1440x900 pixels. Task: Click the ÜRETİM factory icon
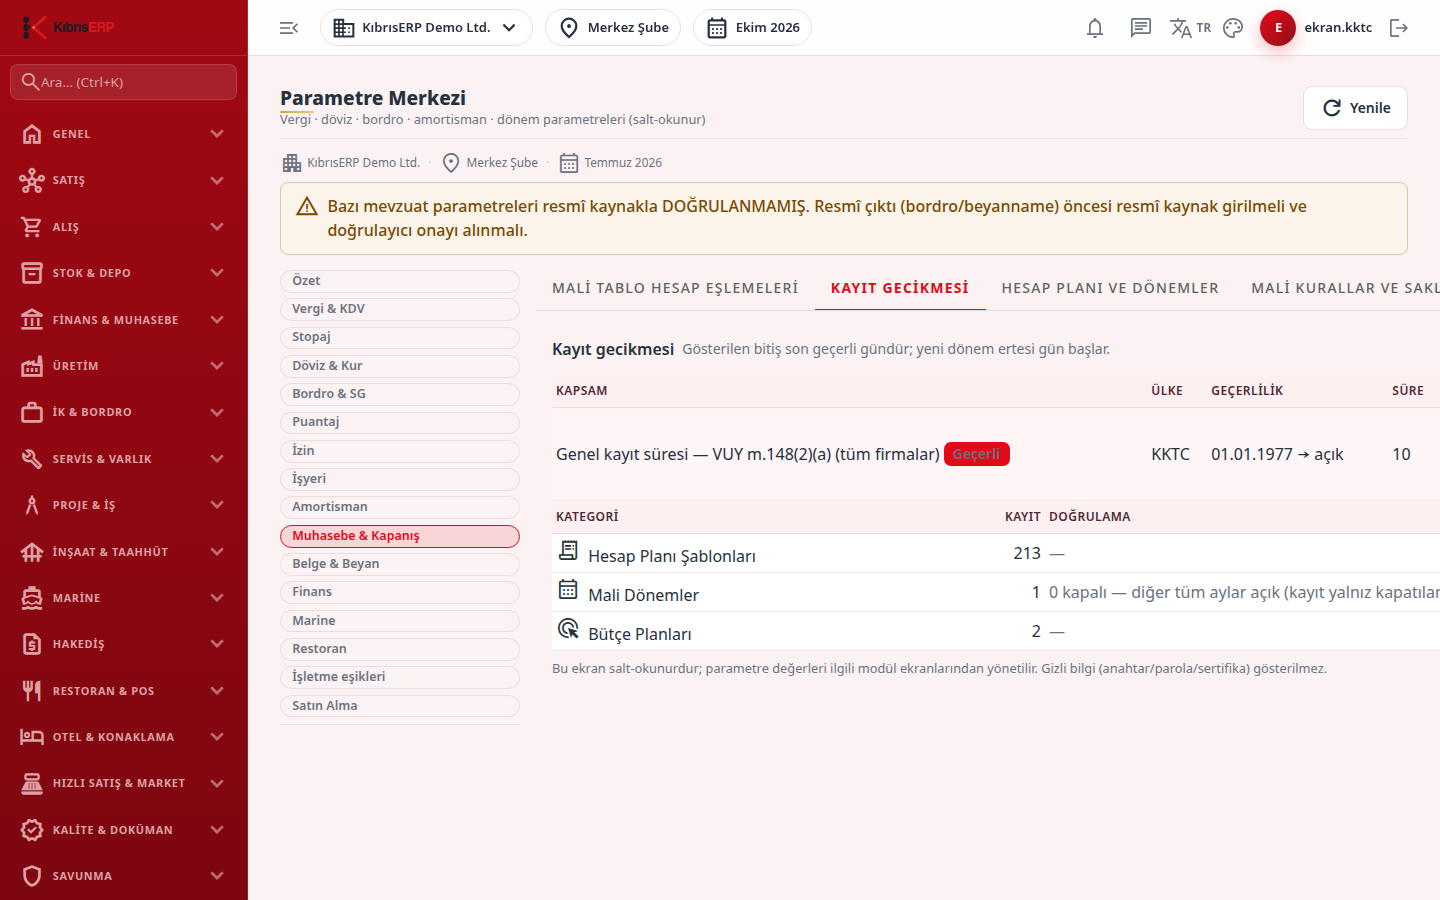(x=32, y=366)
